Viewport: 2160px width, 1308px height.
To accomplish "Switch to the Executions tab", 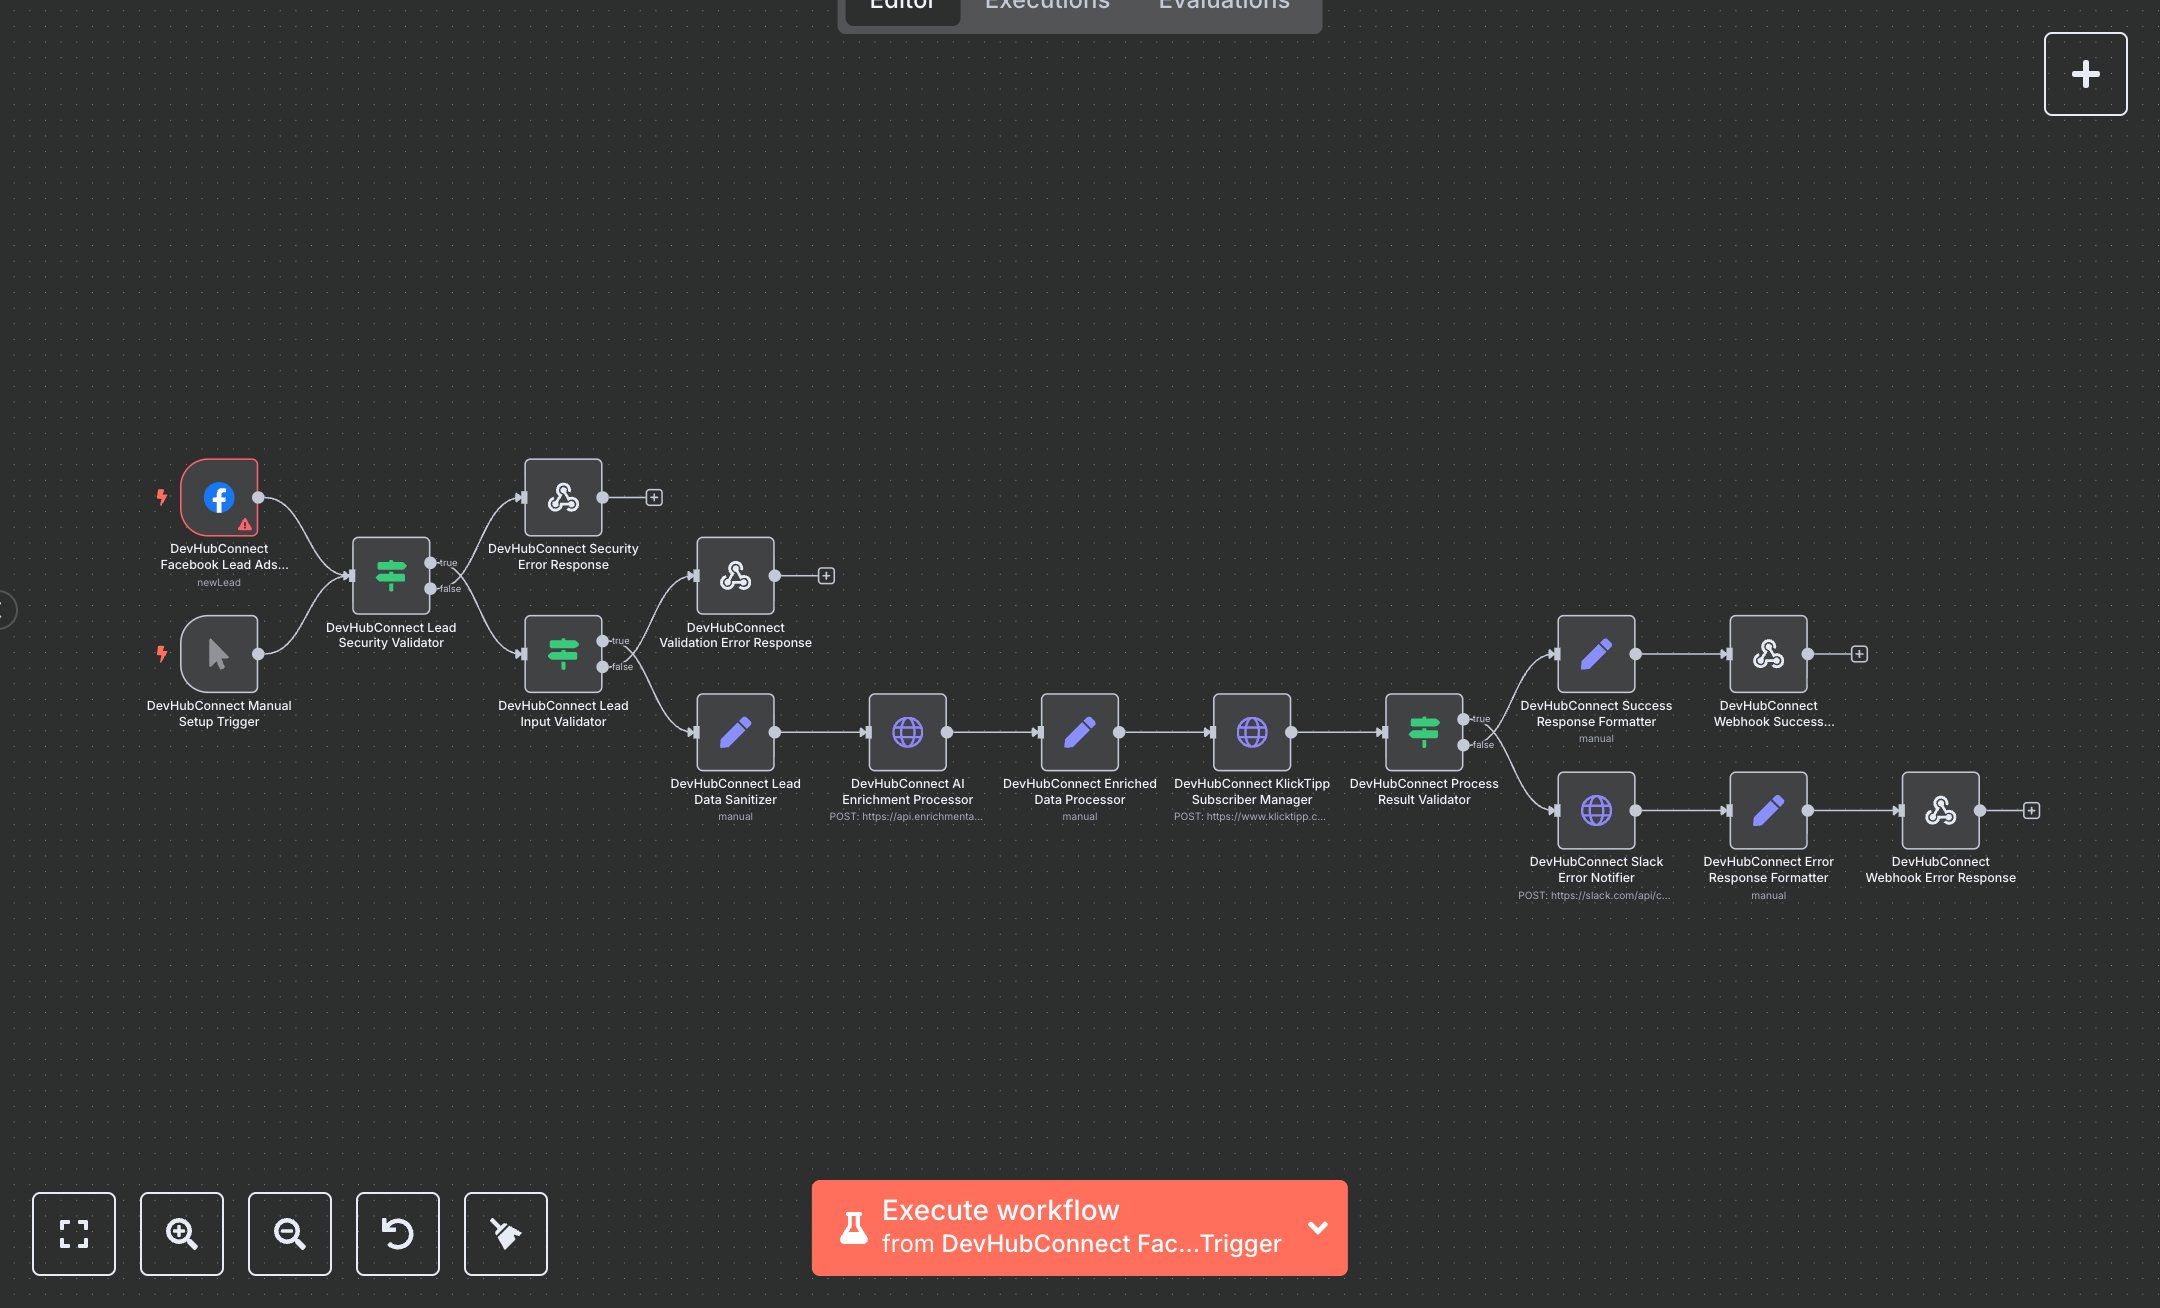I will [1047, 6].
